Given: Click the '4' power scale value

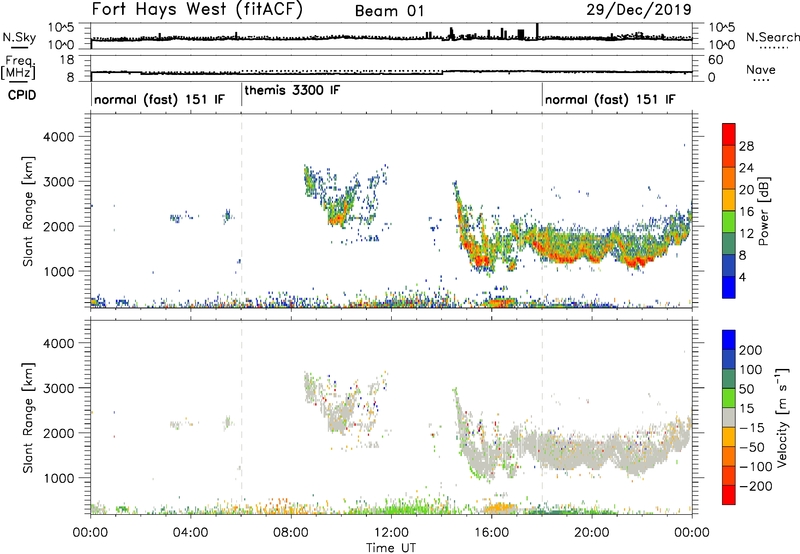Looking at the screenshot, I should coord(742,277).
